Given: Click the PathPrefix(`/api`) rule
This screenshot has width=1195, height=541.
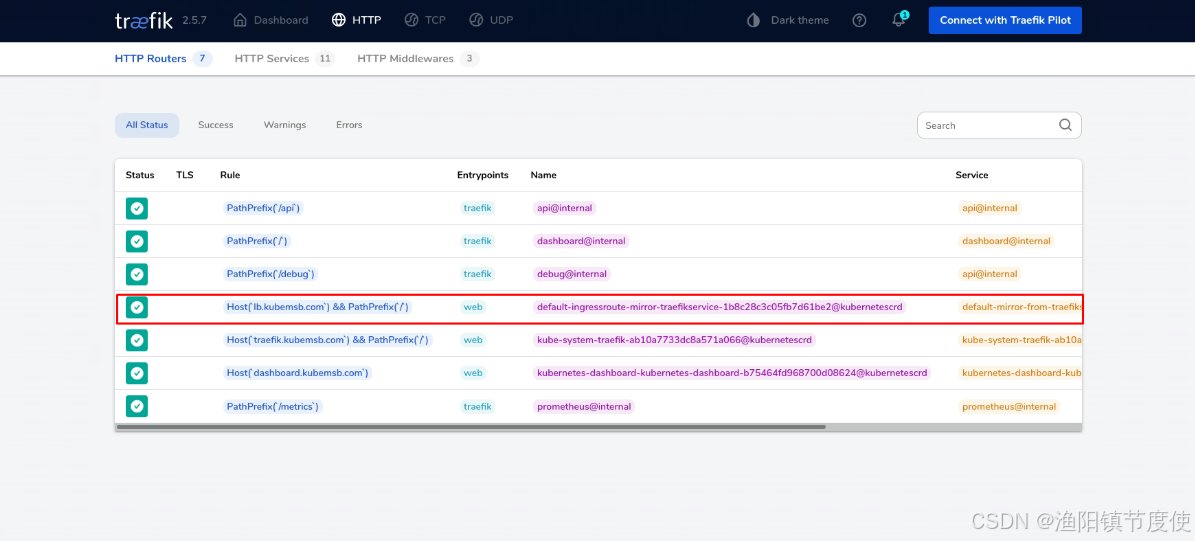Looking at the screenshot, I should (x=263, y=208).
